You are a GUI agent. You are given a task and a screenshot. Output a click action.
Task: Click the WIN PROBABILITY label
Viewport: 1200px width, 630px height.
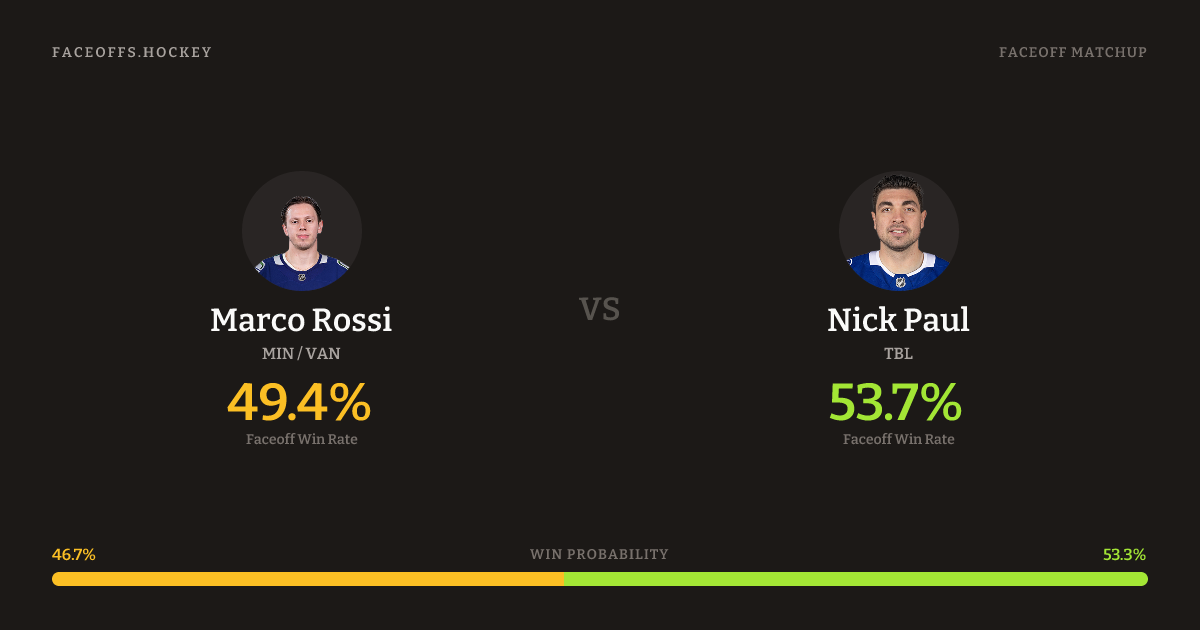599,554
